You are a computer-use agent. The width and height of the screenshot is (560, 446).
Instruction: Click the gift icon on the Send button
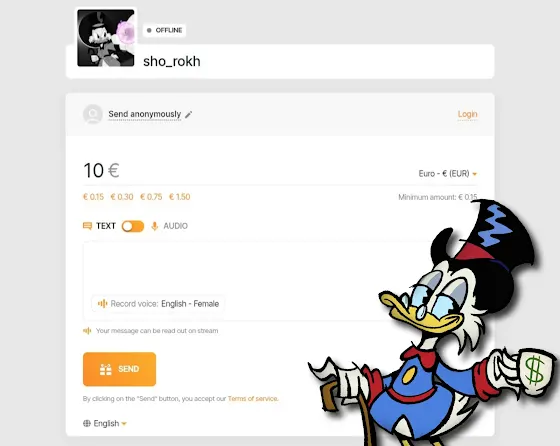[106, 369]
